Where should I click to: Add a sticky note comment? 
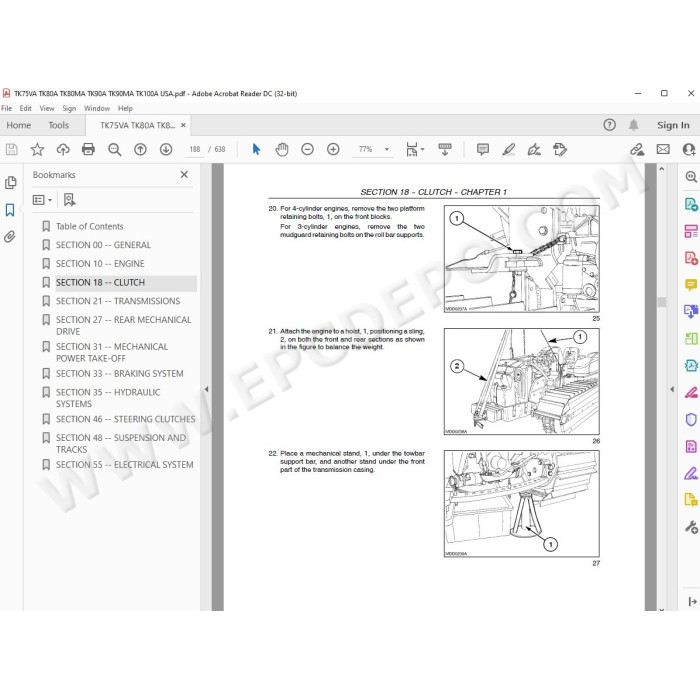click(483, 149)
